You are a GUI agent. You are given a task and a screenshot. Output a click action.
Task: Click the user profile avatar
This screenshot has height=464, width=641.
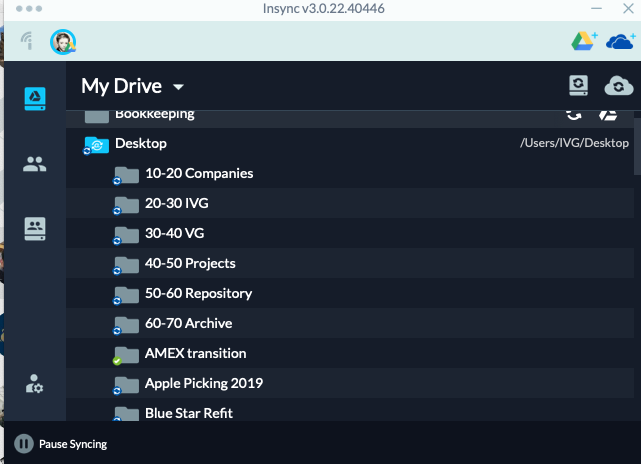pyautogui.click(x=63, y=42)
